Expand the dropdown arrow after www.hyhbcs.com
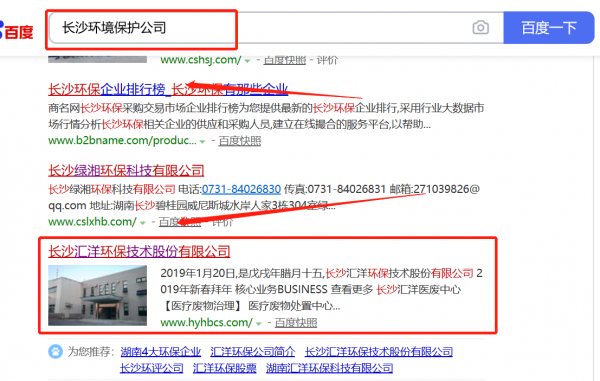 coord(259,324)
